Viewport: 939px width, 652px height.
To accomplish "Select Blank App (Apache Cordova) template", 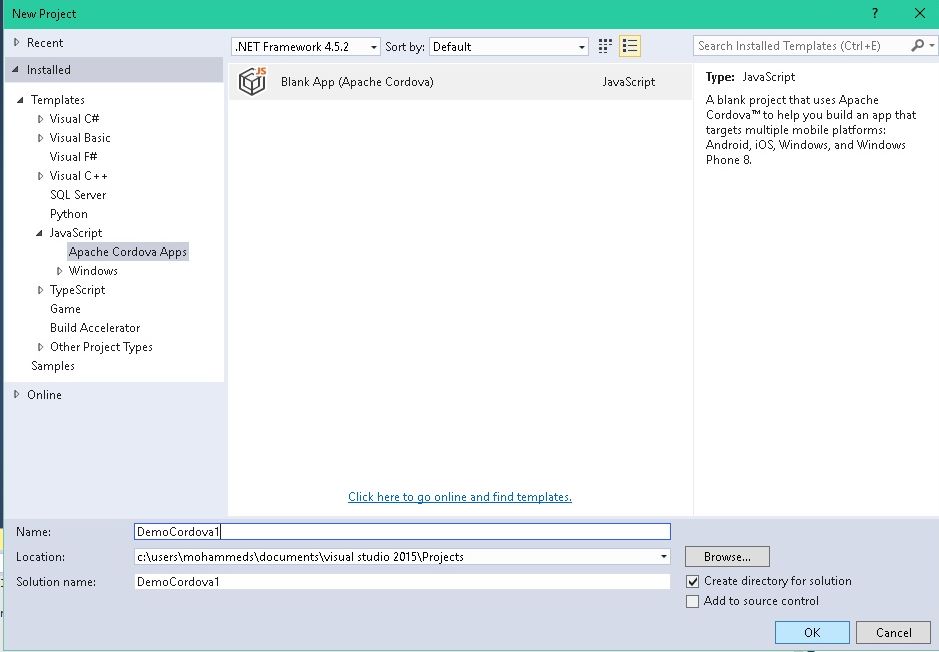I will tap(460, 81).
